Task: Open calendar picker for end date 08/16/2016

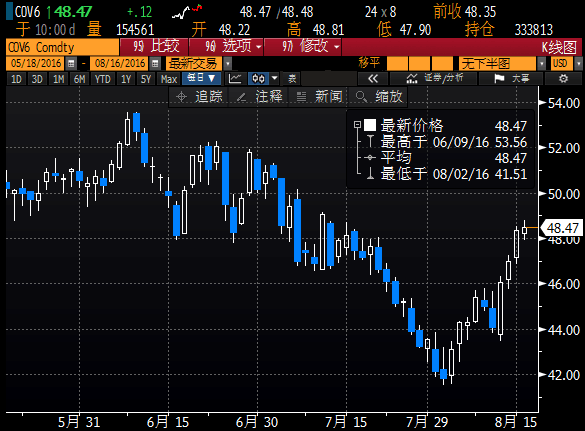Action: point(155,63)
